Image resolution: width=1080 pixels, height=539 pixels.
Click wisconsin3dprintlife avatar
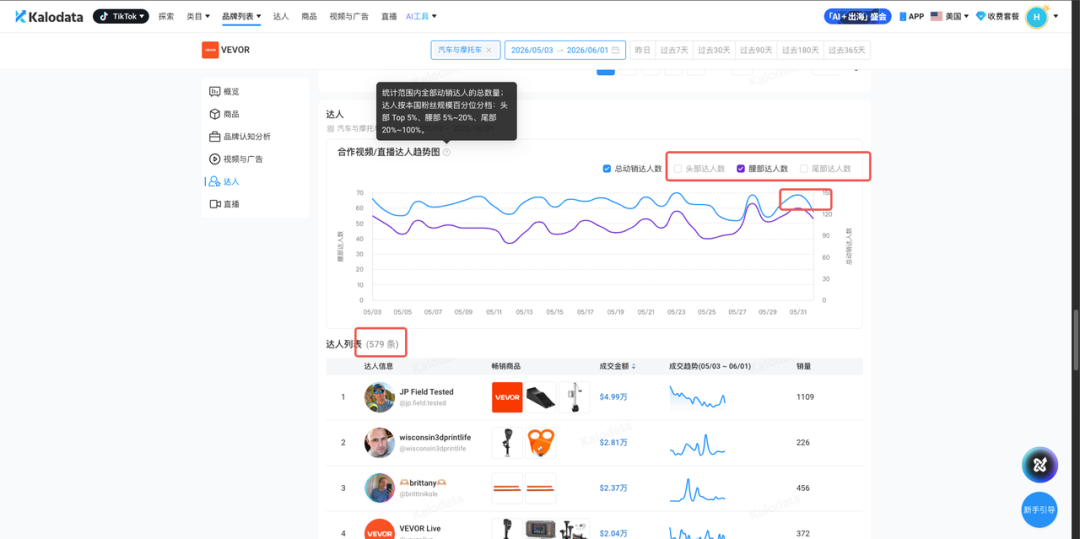[380, 443]
